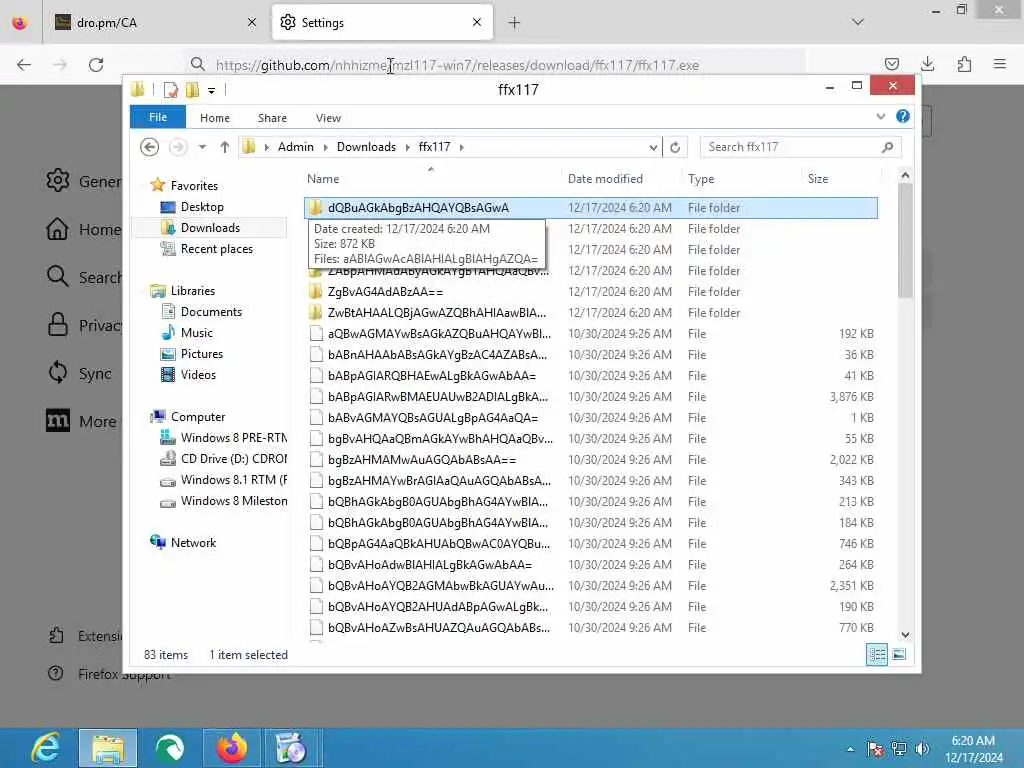
Task: Click the Search ffx117 input field
Action: tap(800, 147)
